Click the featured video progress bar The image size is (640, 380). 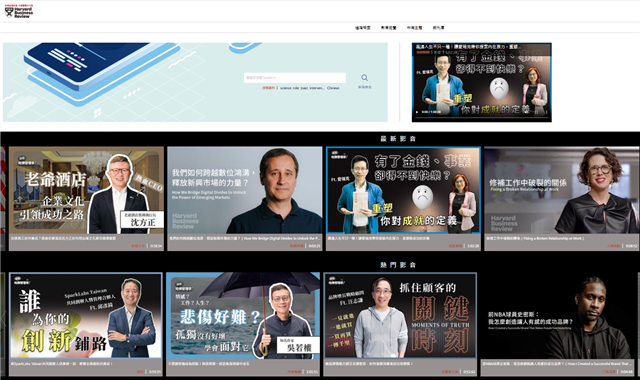point(482,117)
